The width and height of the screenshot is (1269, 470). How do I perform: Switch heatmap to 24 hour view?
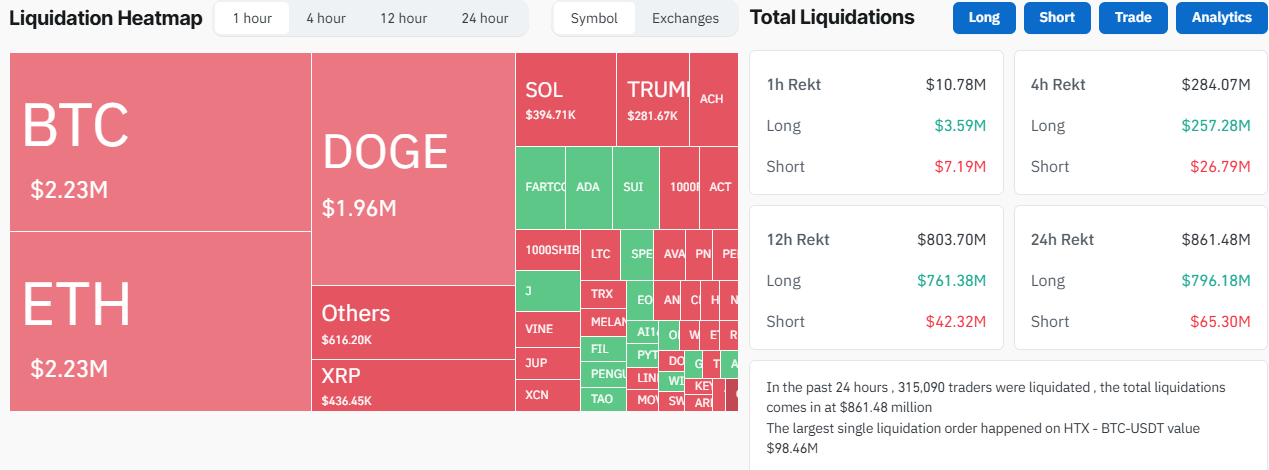[485, 18]
